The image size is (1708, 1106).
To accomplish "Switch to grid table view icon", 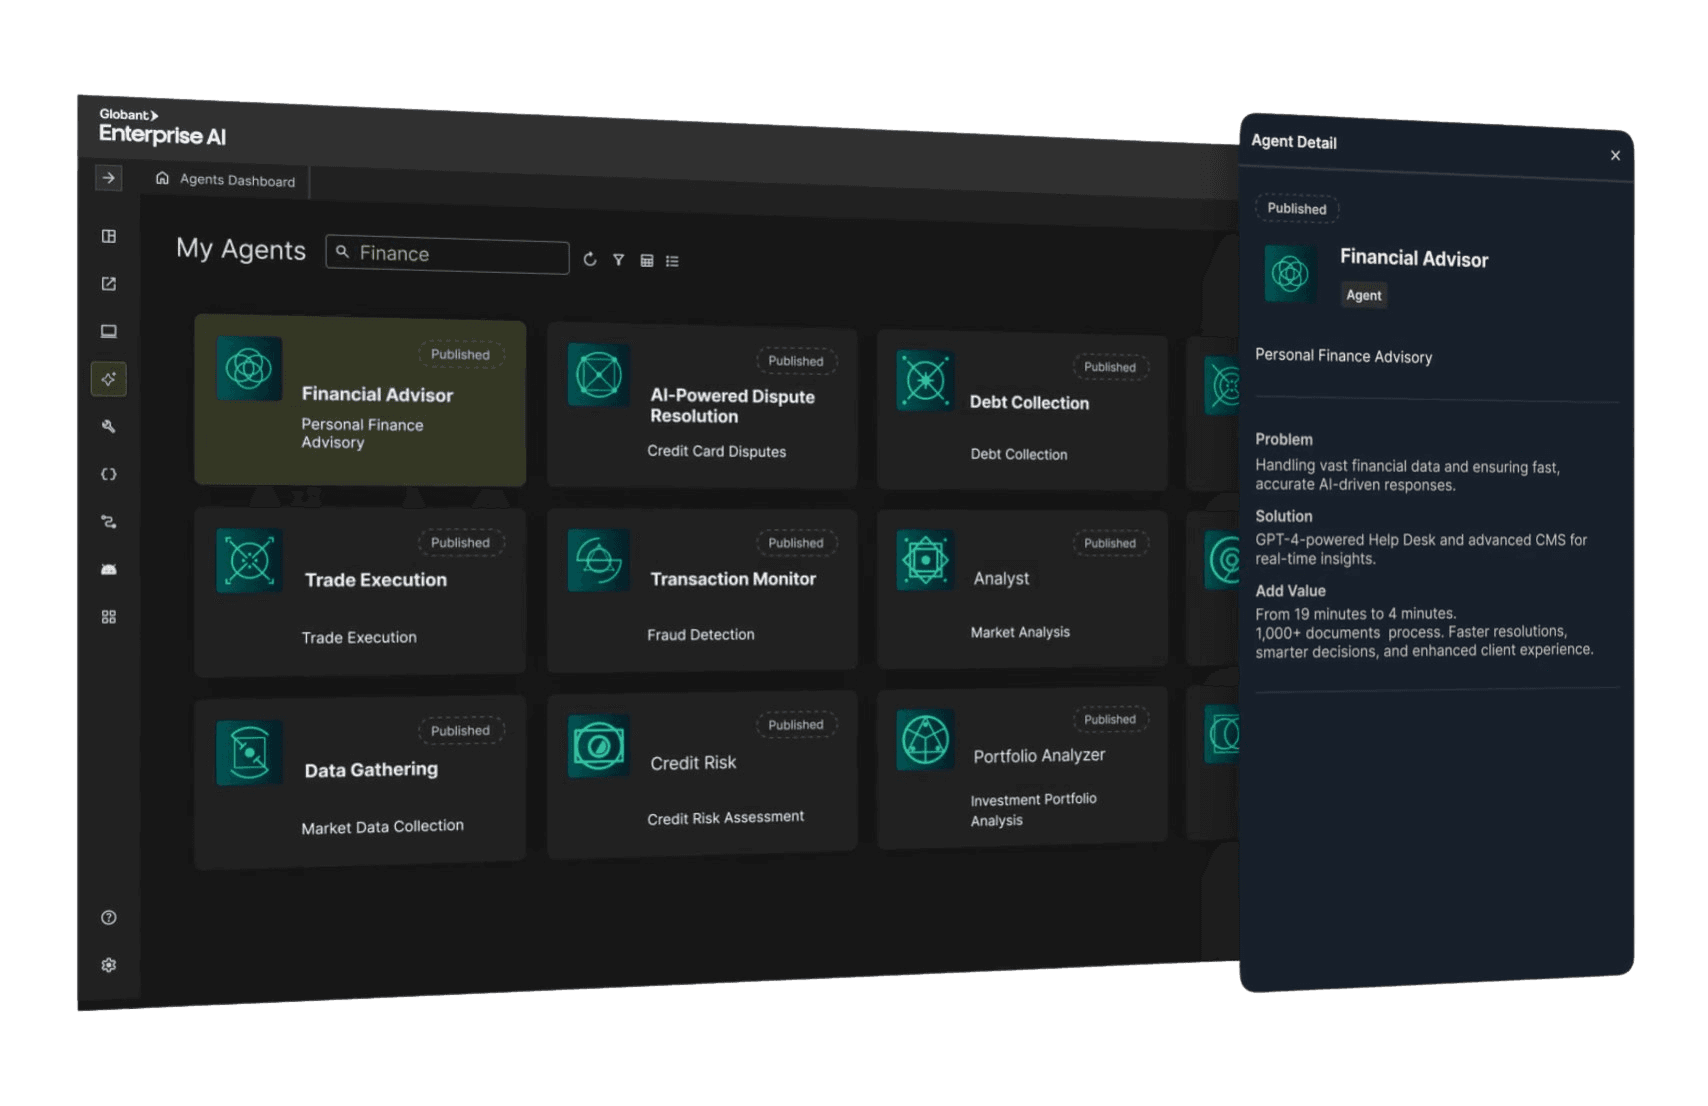I will click(647, 261).
